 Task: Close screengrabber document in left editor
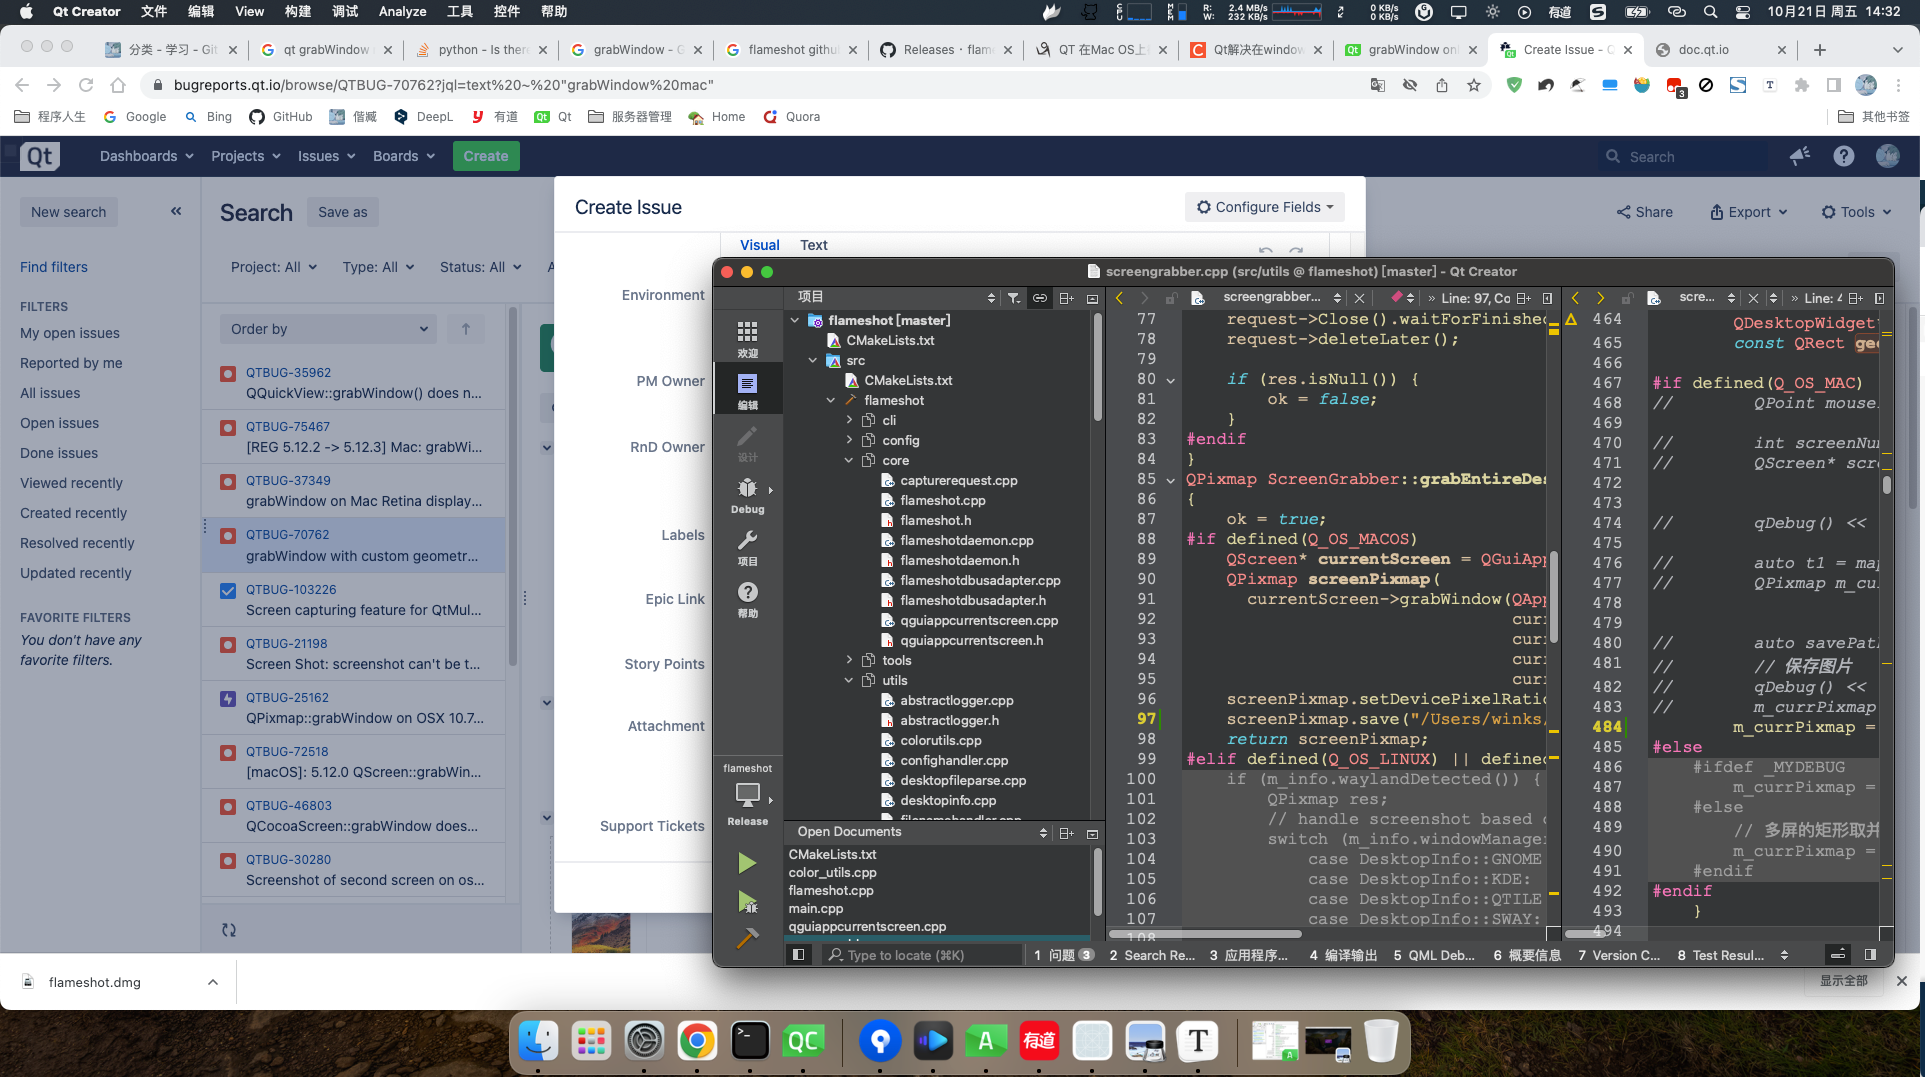tap(1359, 298)
